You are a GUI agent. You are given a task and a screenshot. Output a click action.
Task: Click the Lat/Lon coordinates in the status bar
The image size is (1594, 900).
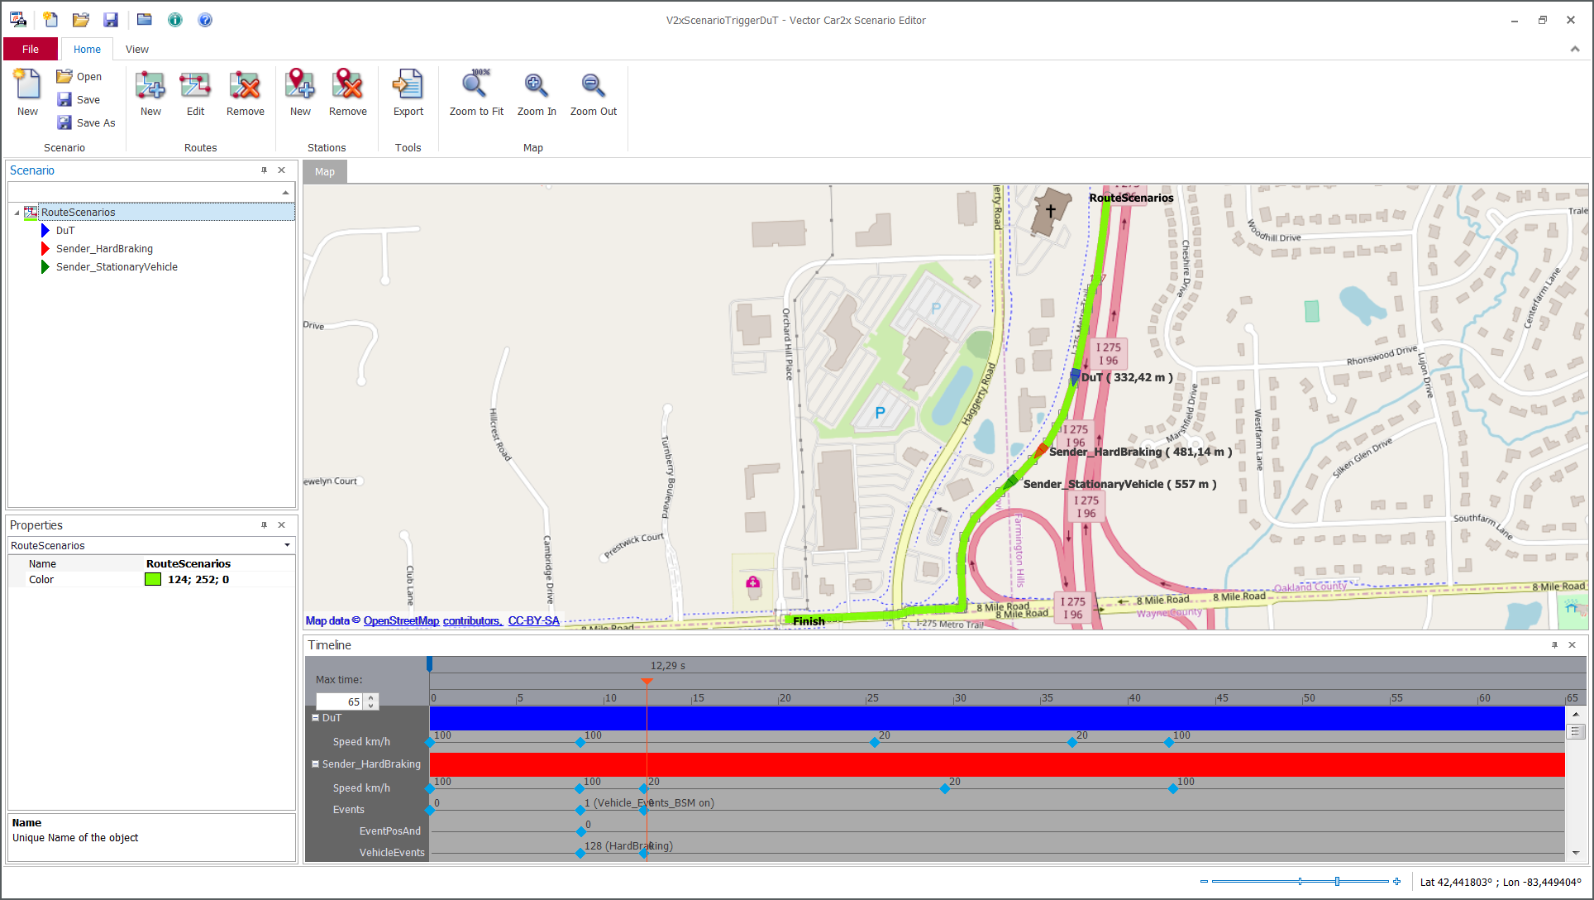(1500, 882)
